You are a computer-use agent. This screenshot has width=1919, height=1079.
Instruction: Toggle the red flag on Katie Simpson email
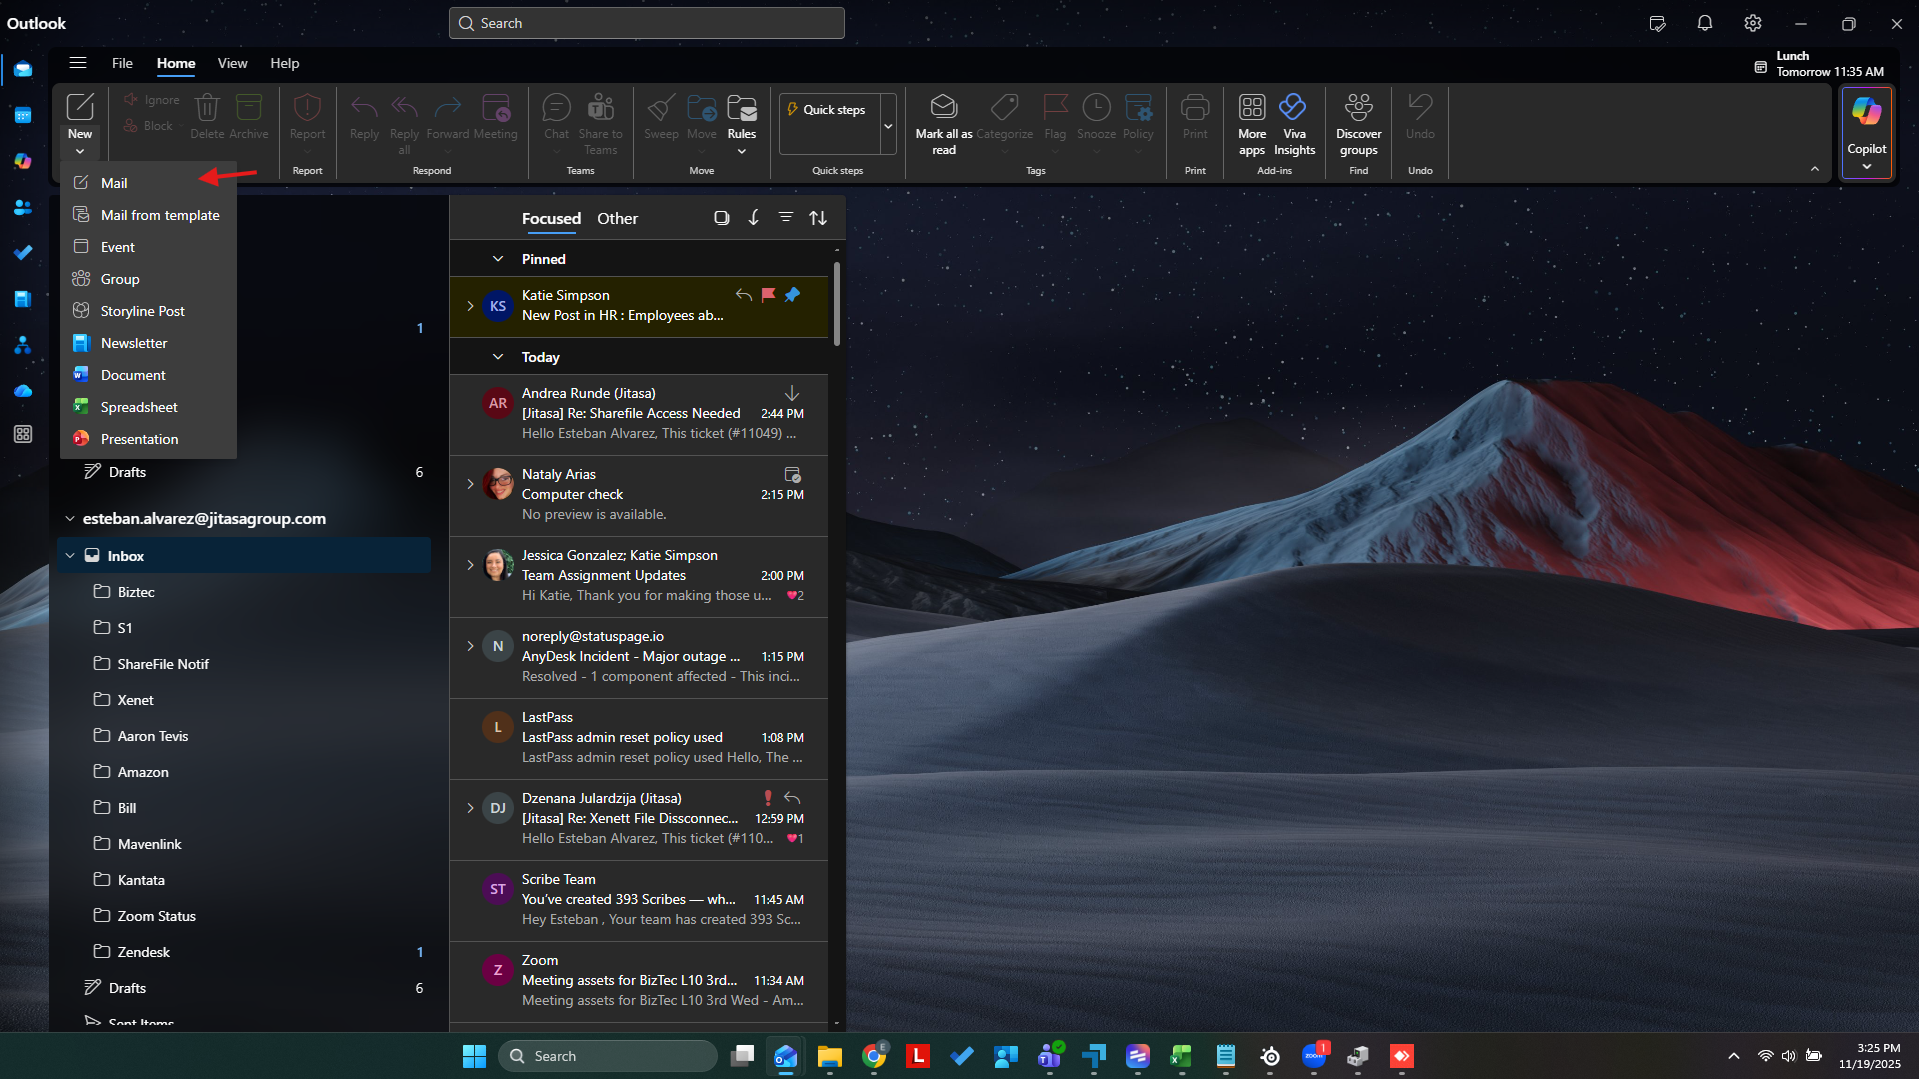[768, 295]
